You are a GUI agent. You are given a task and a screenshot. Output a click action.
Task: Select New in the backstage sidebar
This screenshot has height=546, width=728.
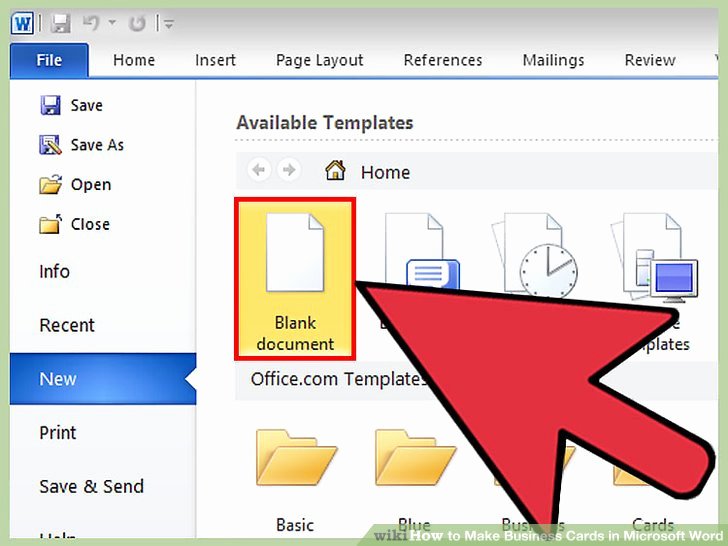pos(103,379)
